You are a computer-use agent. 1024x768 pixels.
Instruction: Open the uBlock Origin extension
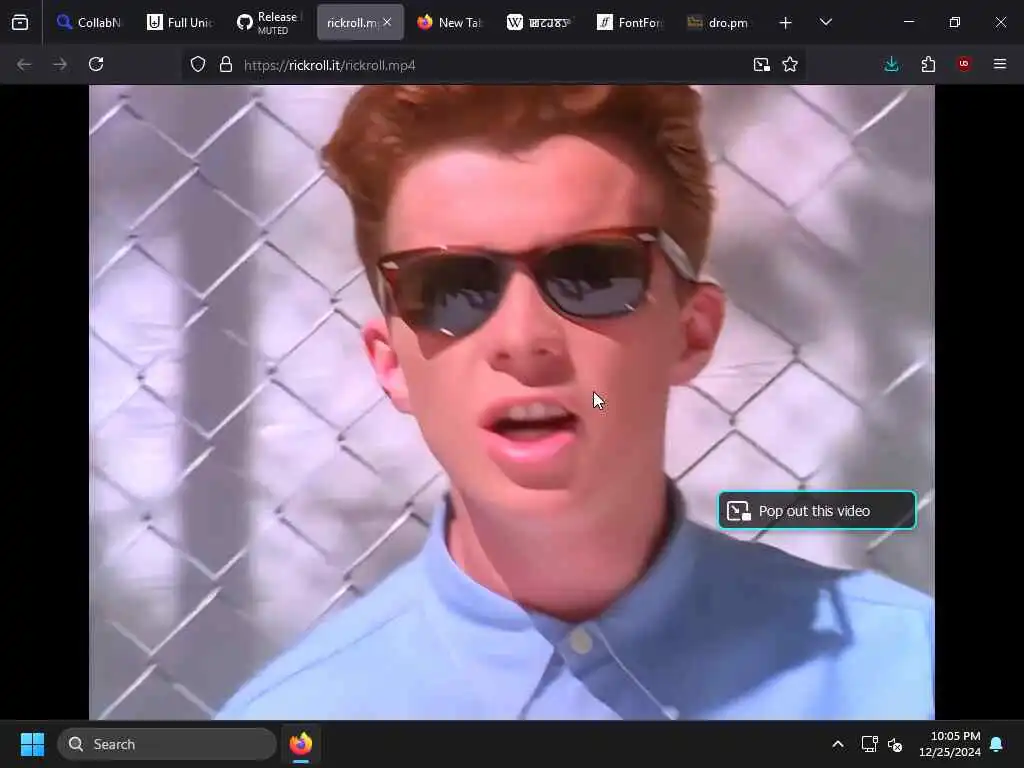point(964,65)
